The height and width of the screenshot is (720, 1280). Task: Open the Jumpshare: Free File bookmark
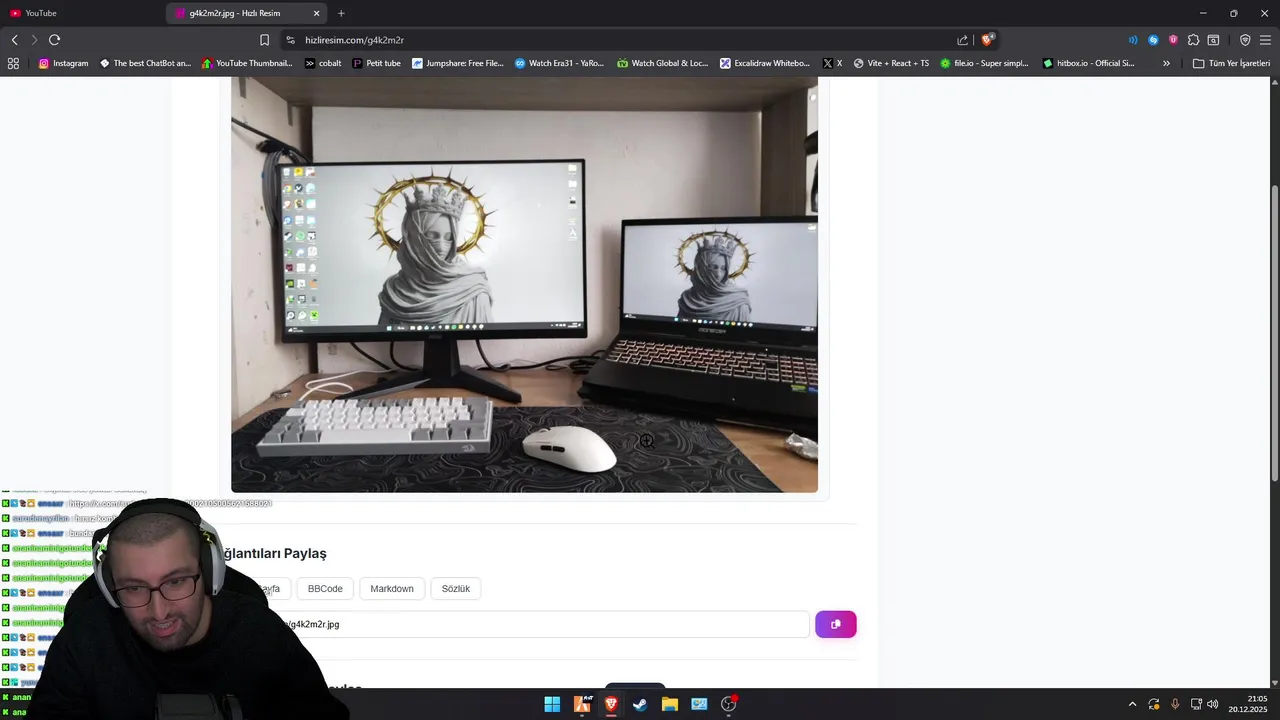coord(457,63)
